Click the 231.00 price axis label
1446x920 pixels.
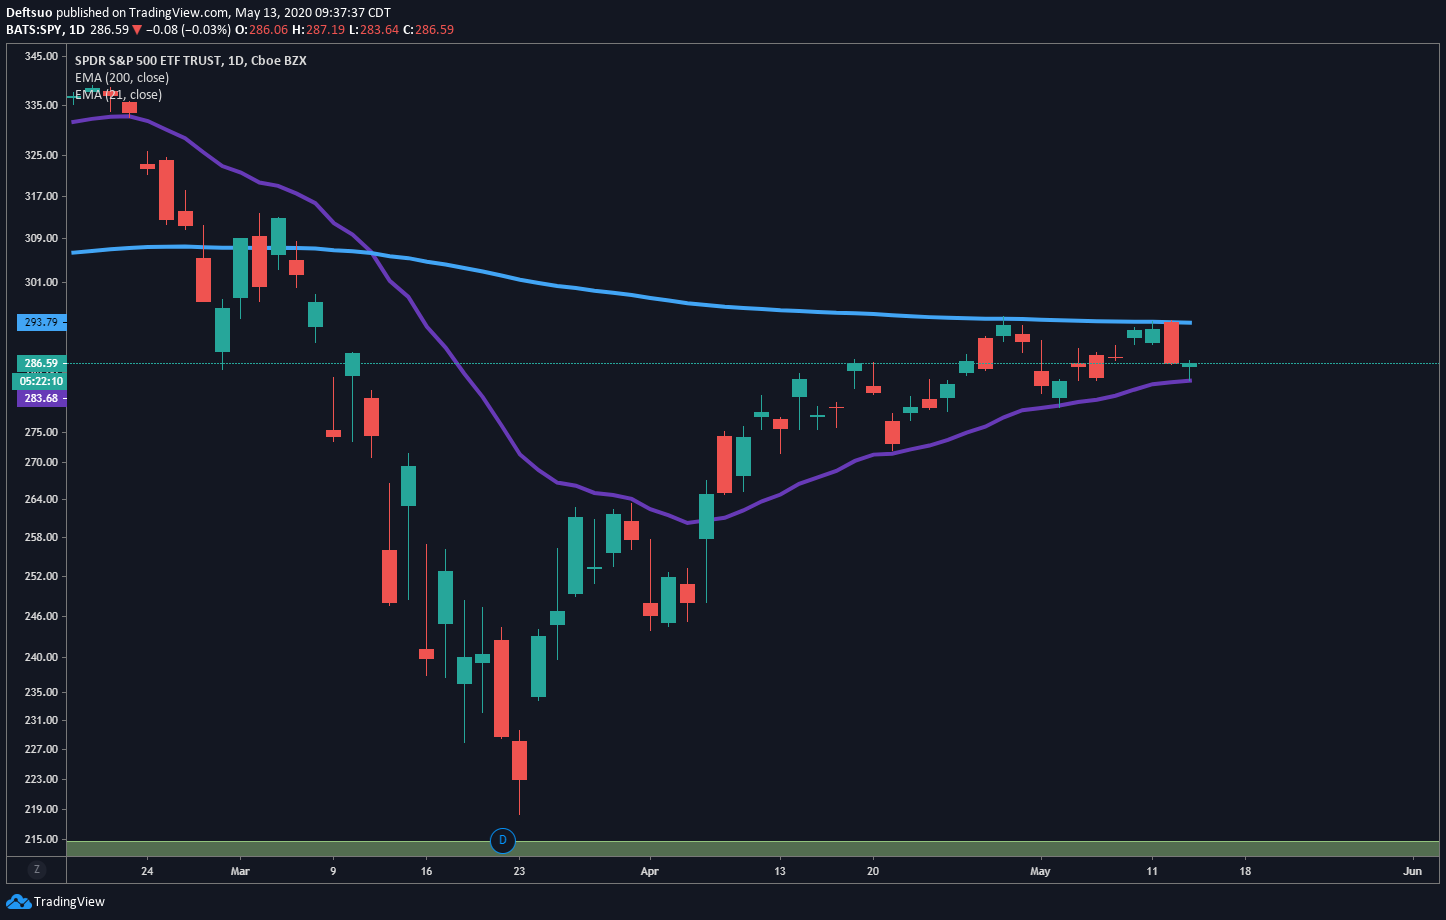41,720
